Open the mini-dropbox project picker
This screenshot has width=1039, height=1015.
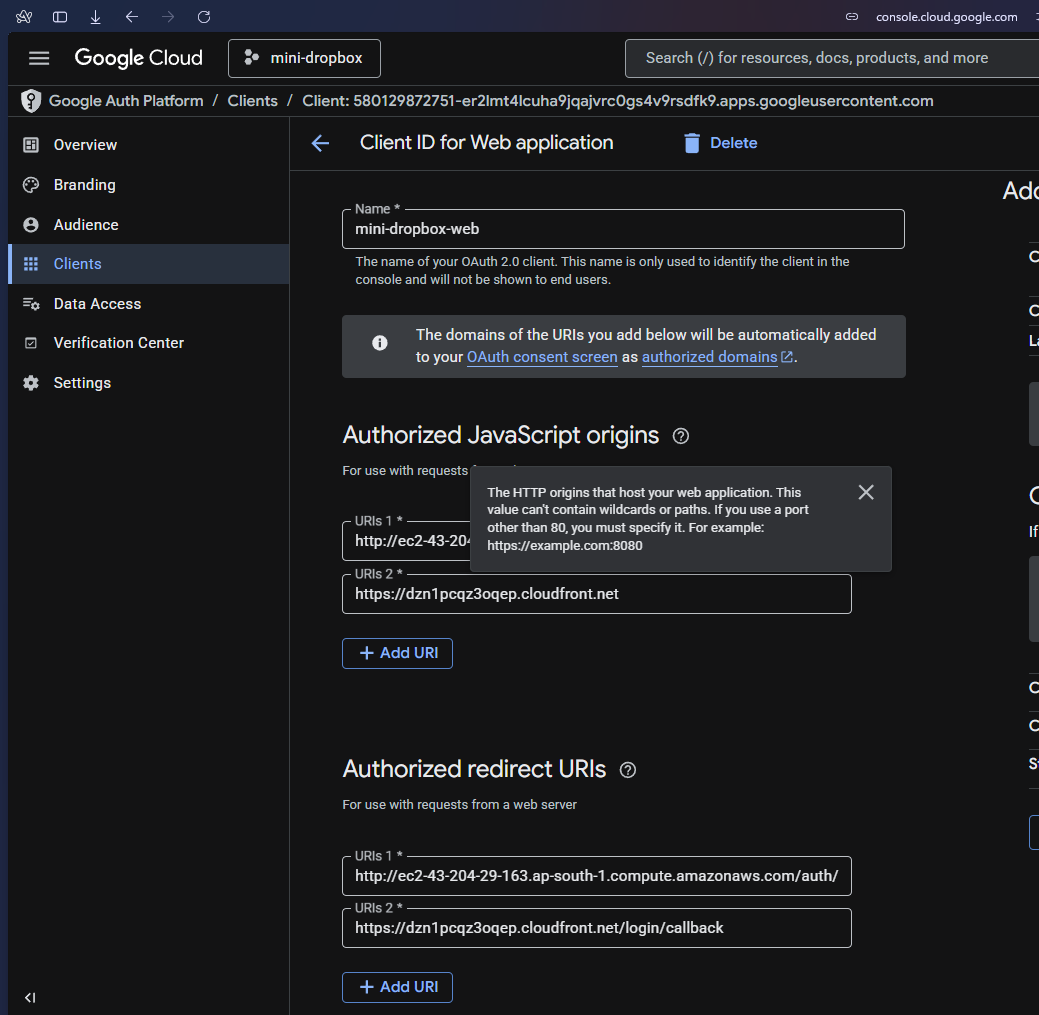coord(304,58)
